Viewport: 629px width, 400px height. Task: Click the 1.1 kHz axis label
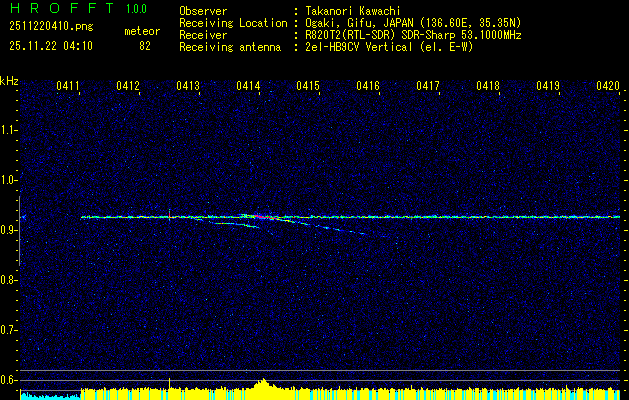point(8,130)
